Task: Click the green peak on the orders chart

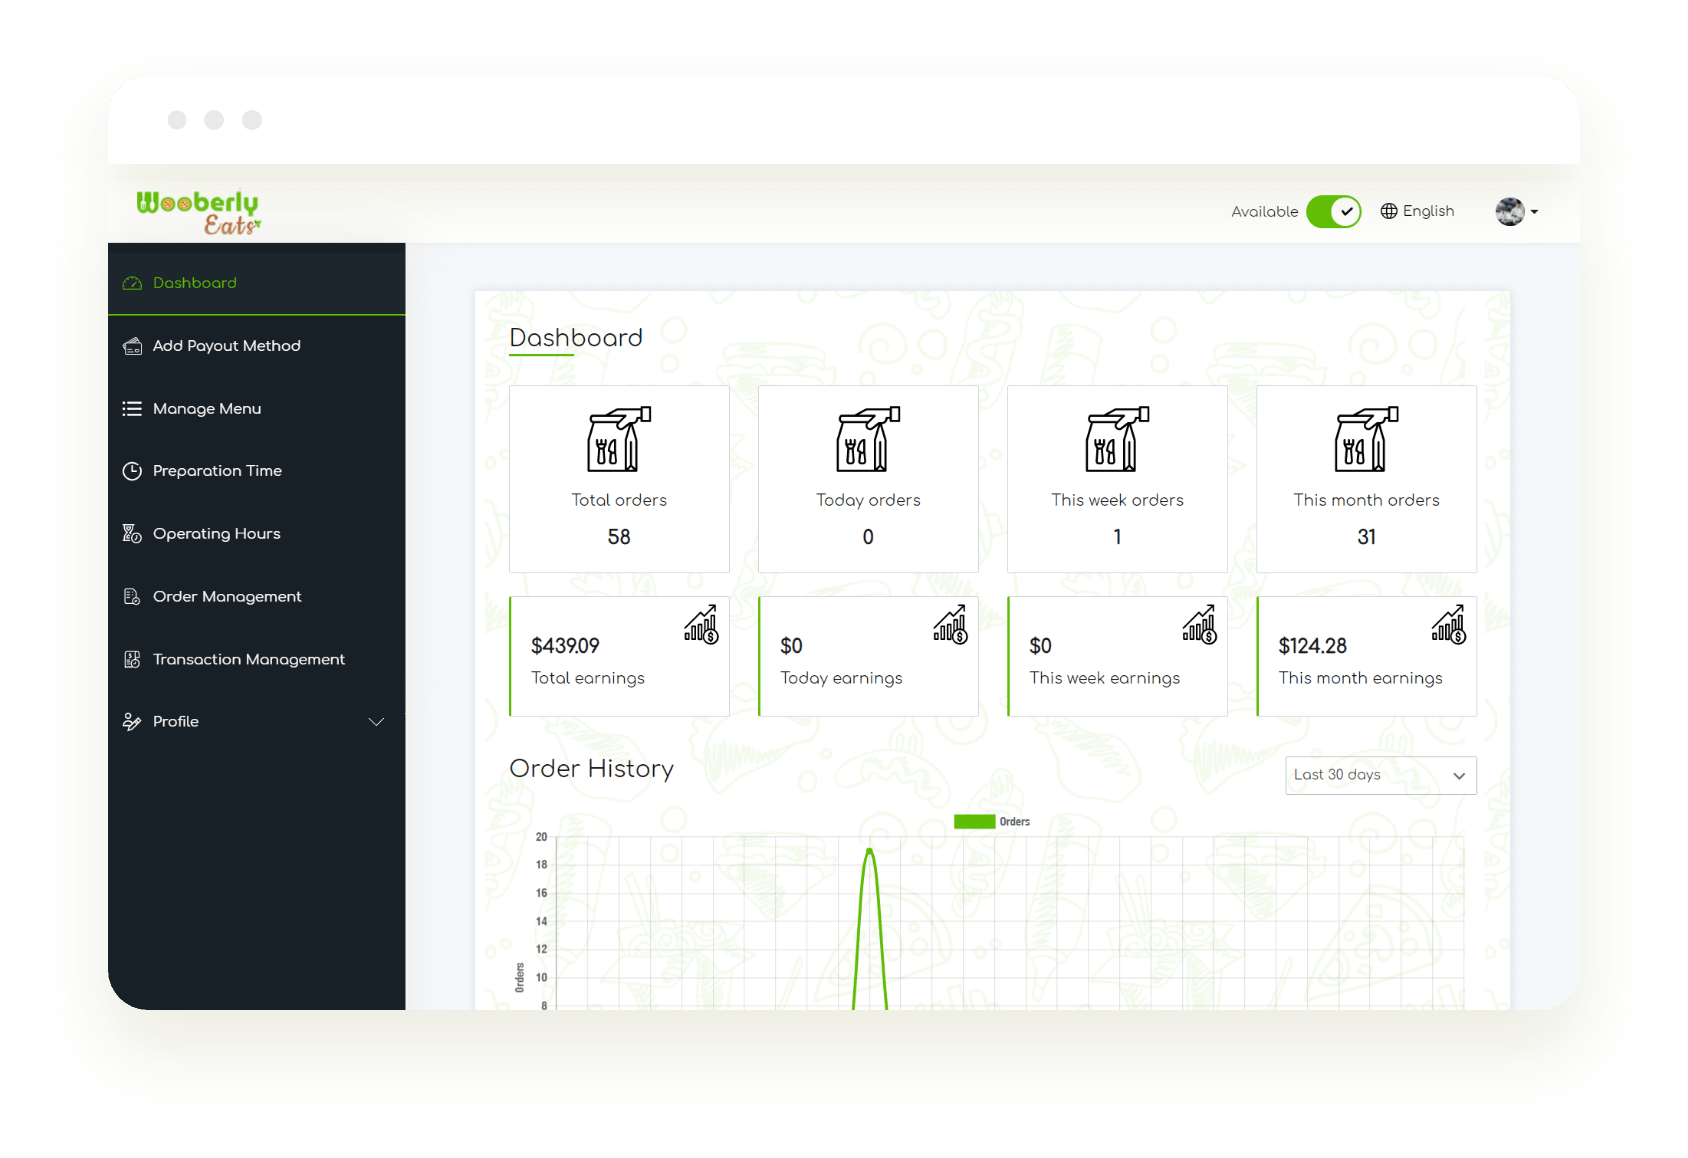Action: [x=870, y=852]
